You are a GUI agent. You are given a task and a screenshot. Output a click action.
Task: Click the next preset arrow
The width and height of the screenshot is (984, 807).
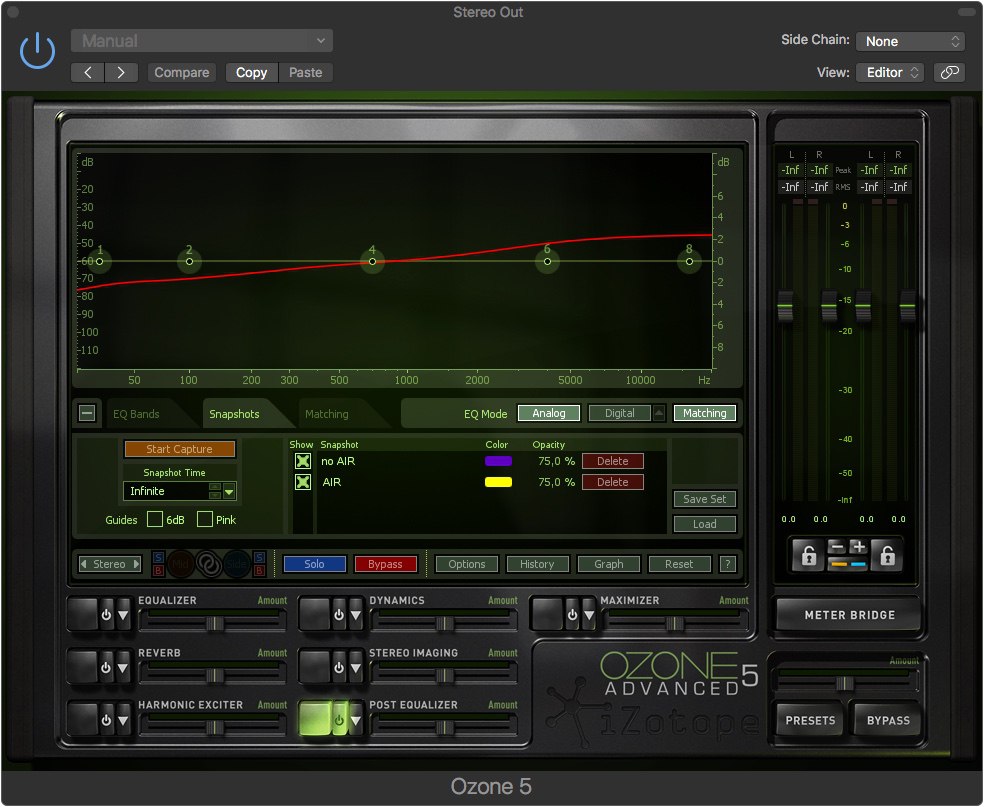pos(121,72)
